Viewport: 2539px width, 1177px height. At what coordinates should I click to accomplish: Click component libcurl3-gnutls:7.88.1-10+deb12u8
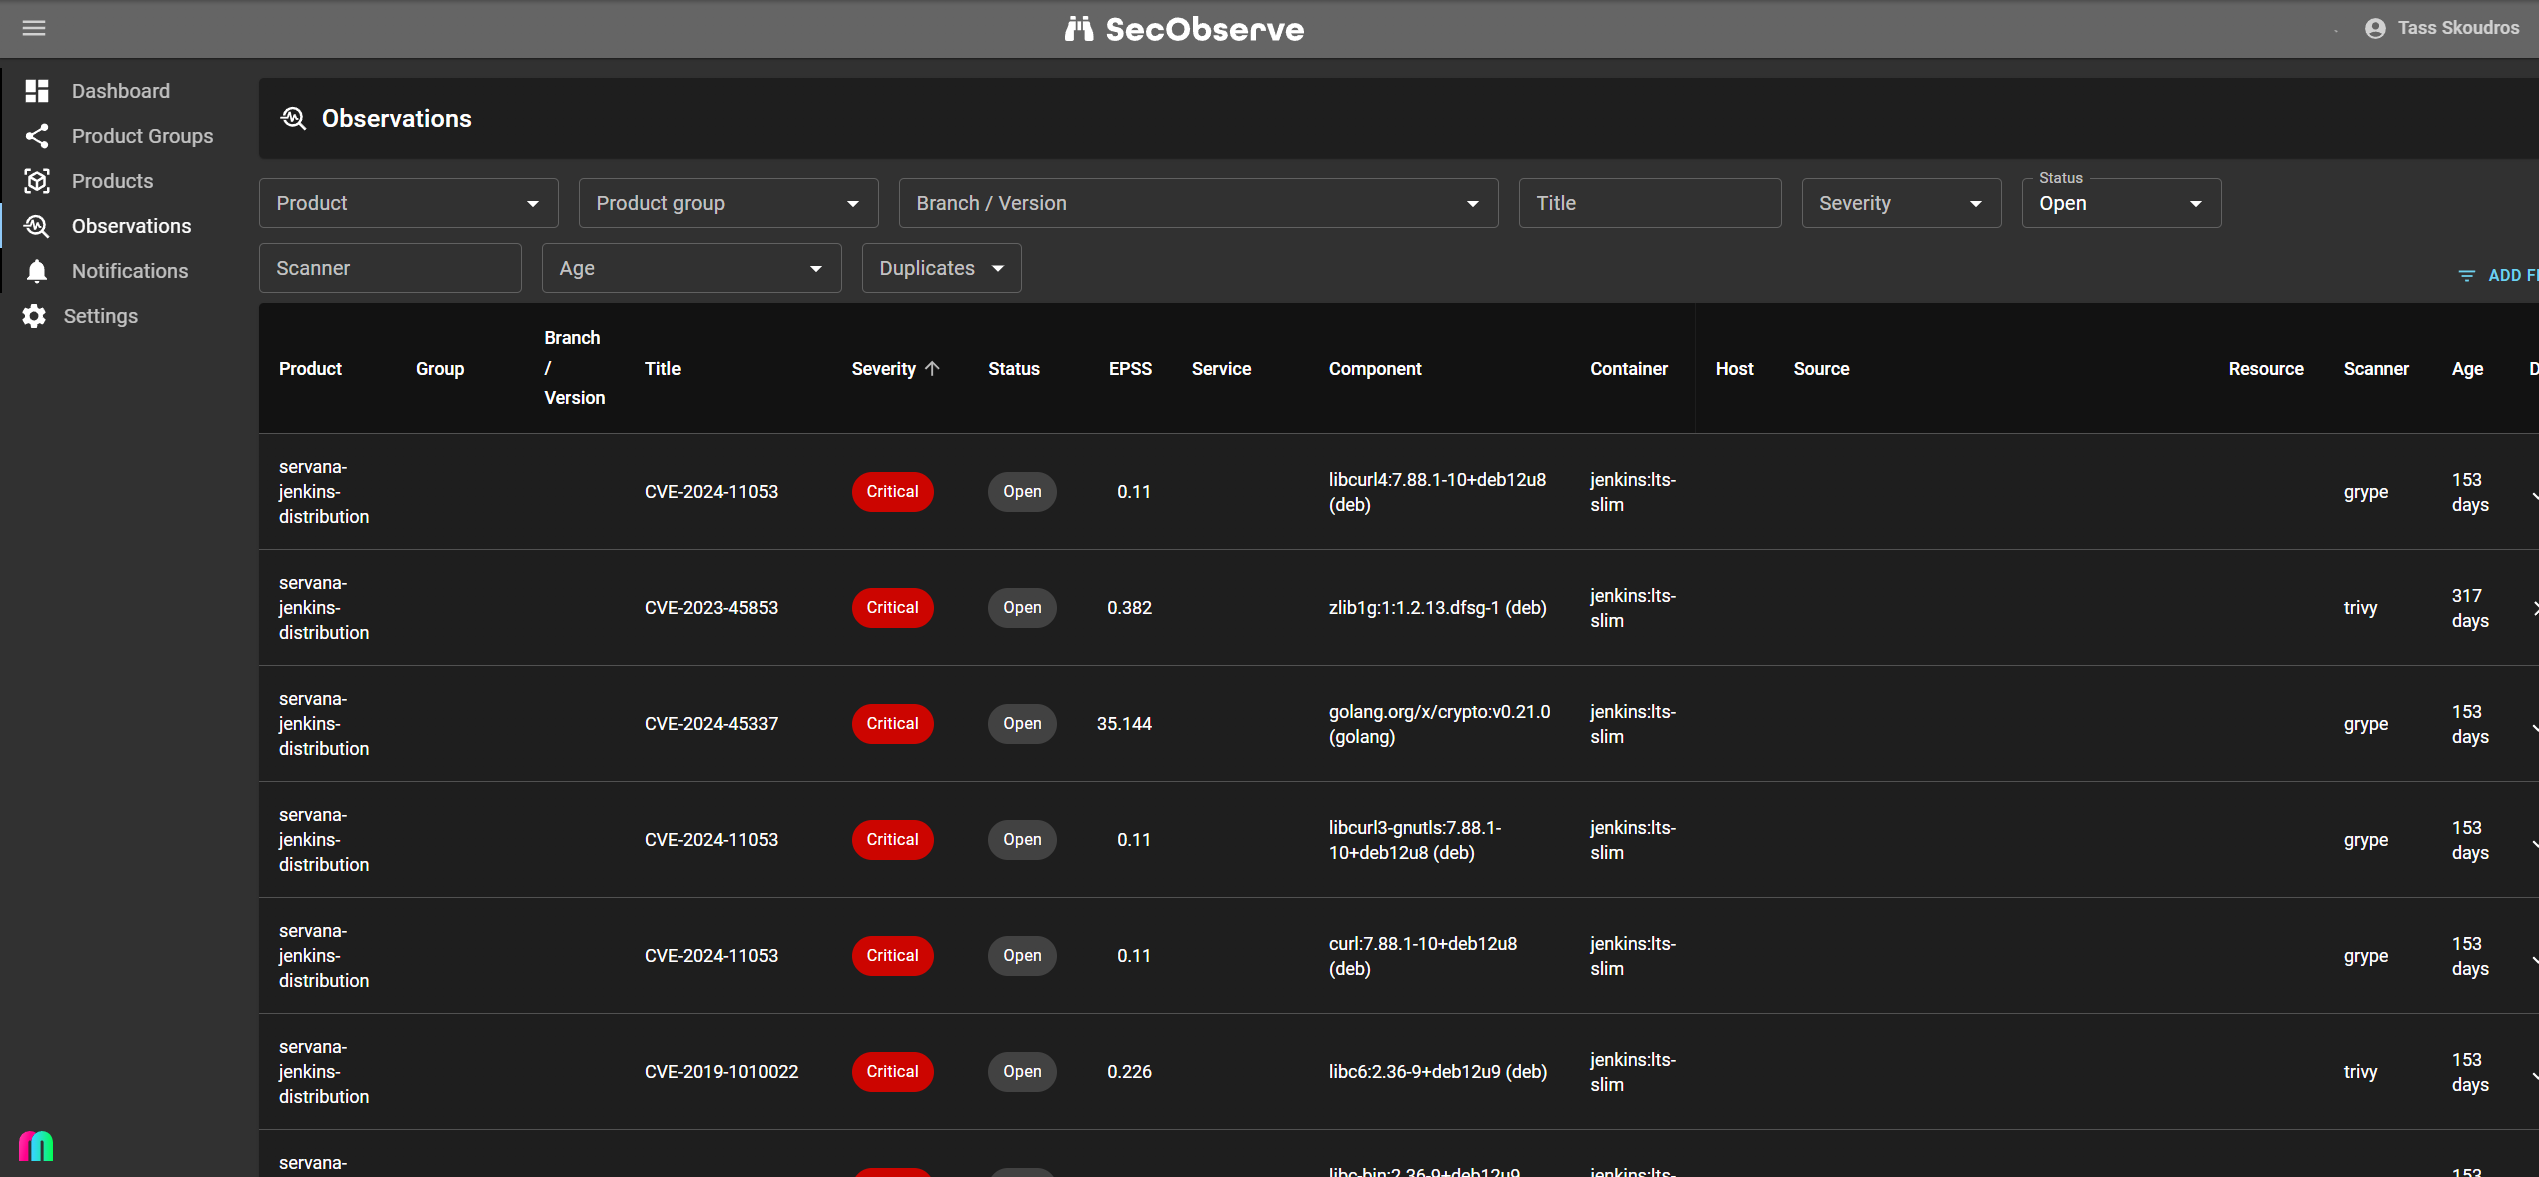point(1414,839)
